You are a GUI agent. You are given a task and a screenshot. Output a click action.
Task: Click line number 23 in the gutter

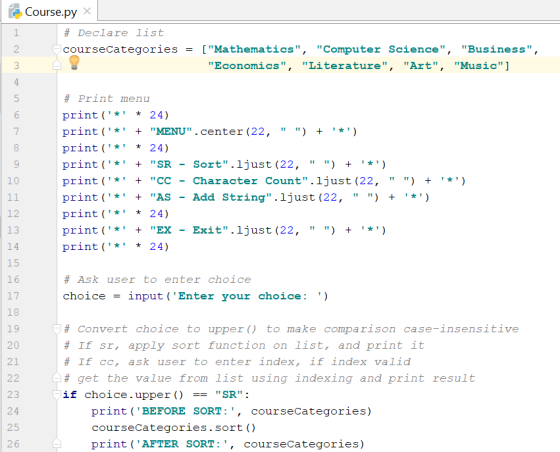(x=13, y=395)
